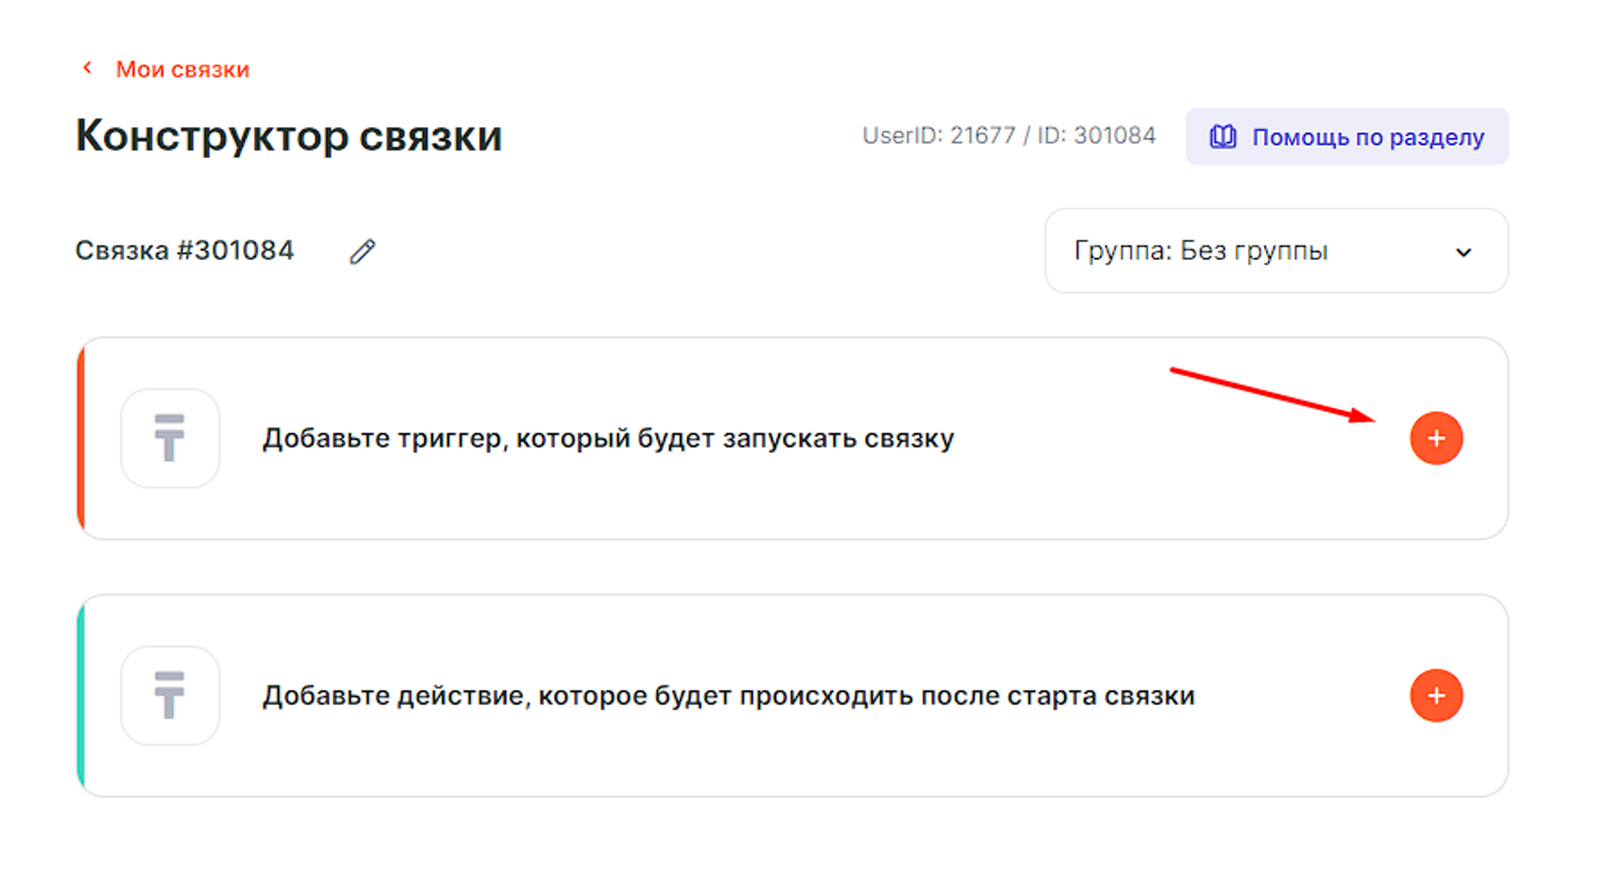Select the Связка #301084 name label

(185, 250)
